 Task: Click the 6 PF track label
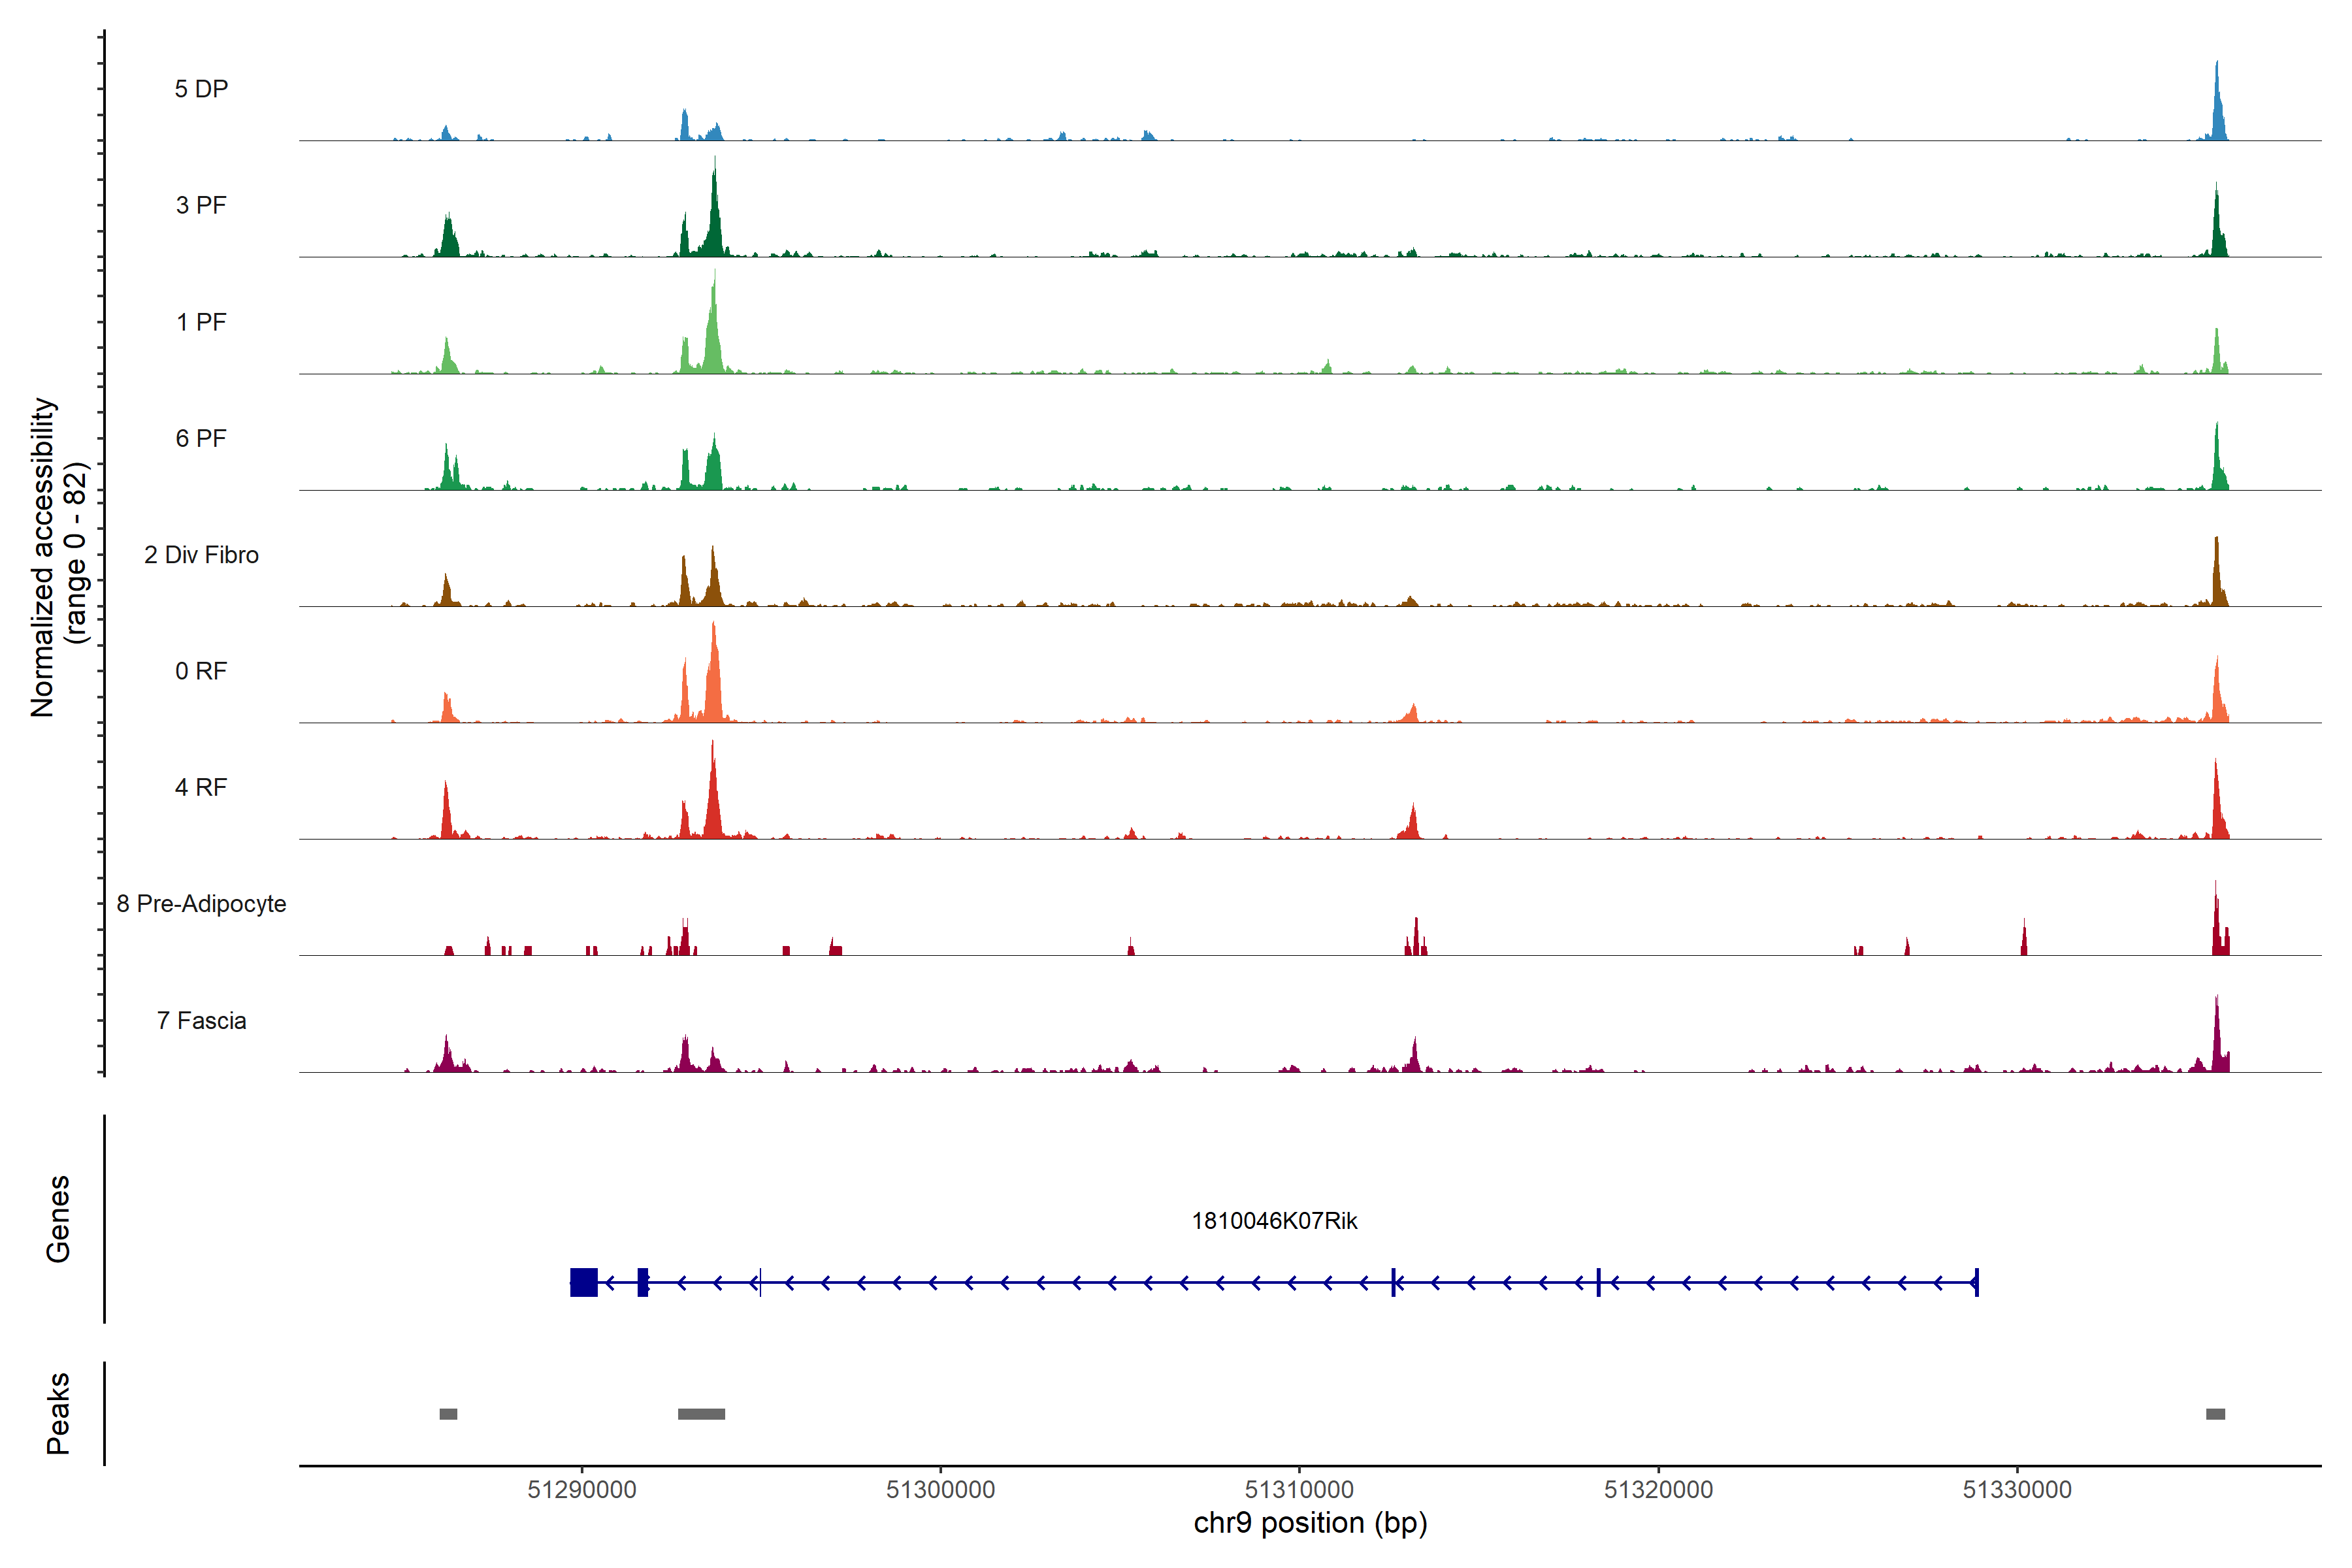pyautogui.click(x=201, y=438)
